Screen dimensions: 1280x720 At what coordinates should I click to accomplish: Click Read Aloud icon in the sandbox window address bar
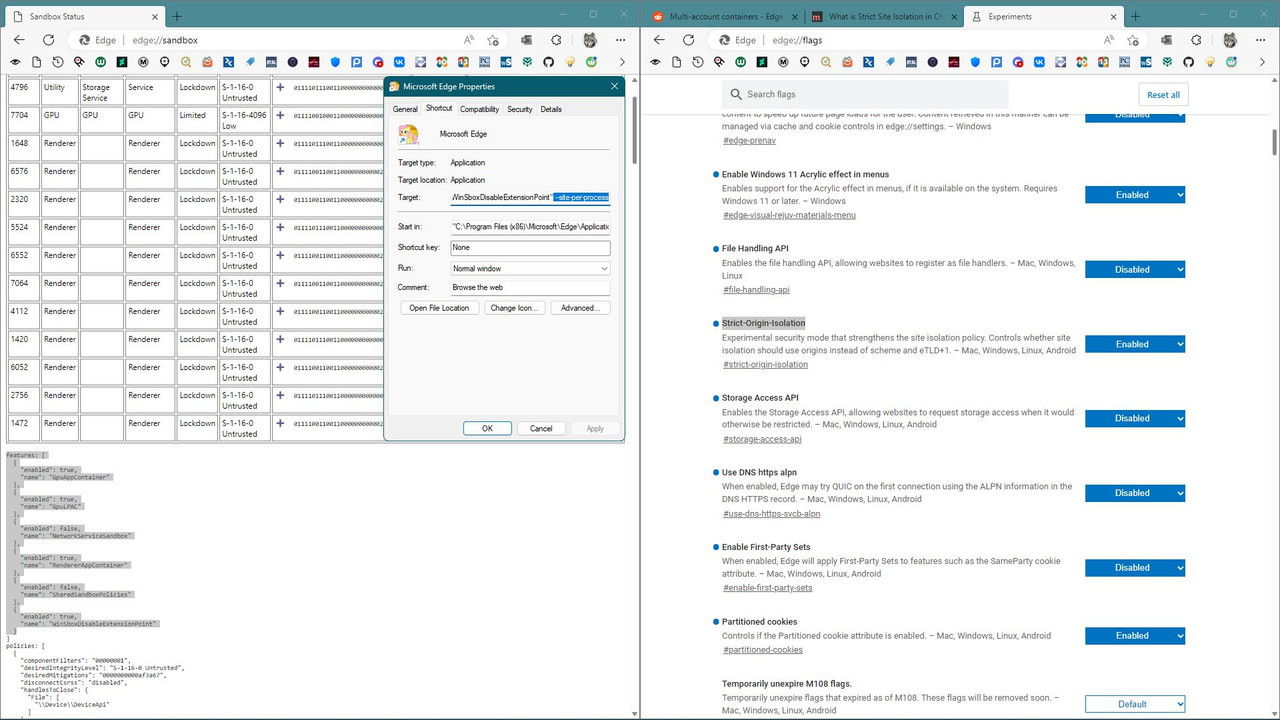(x=469, y=40)
